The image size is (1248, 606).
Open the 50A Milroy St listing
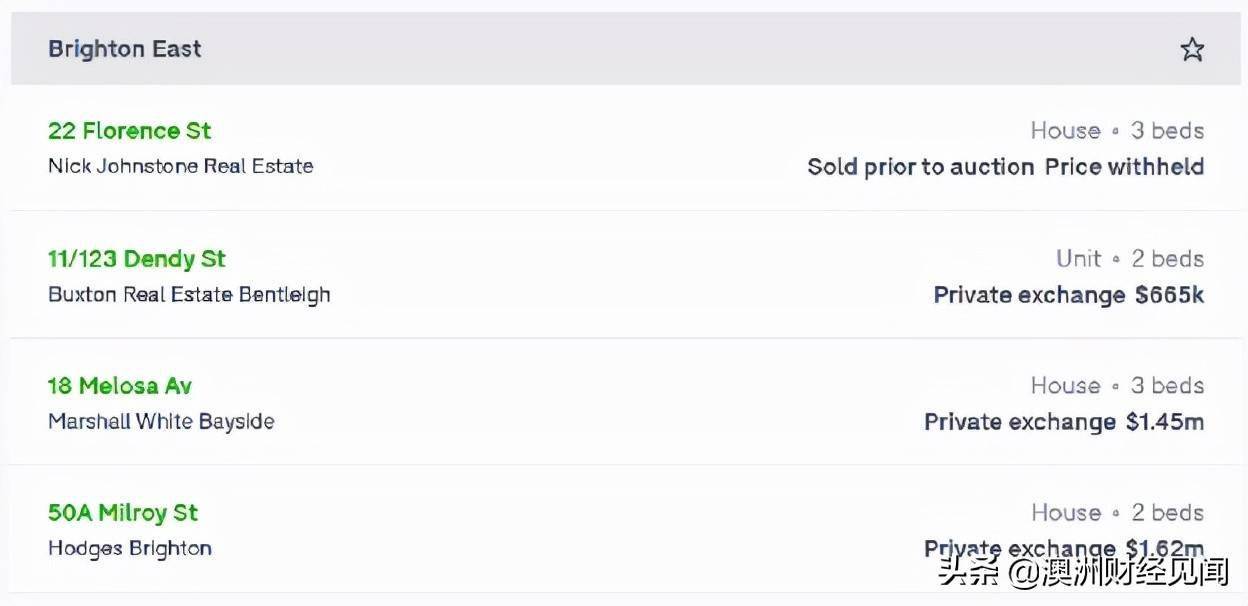pyautogui.click(x=123, y=513)
